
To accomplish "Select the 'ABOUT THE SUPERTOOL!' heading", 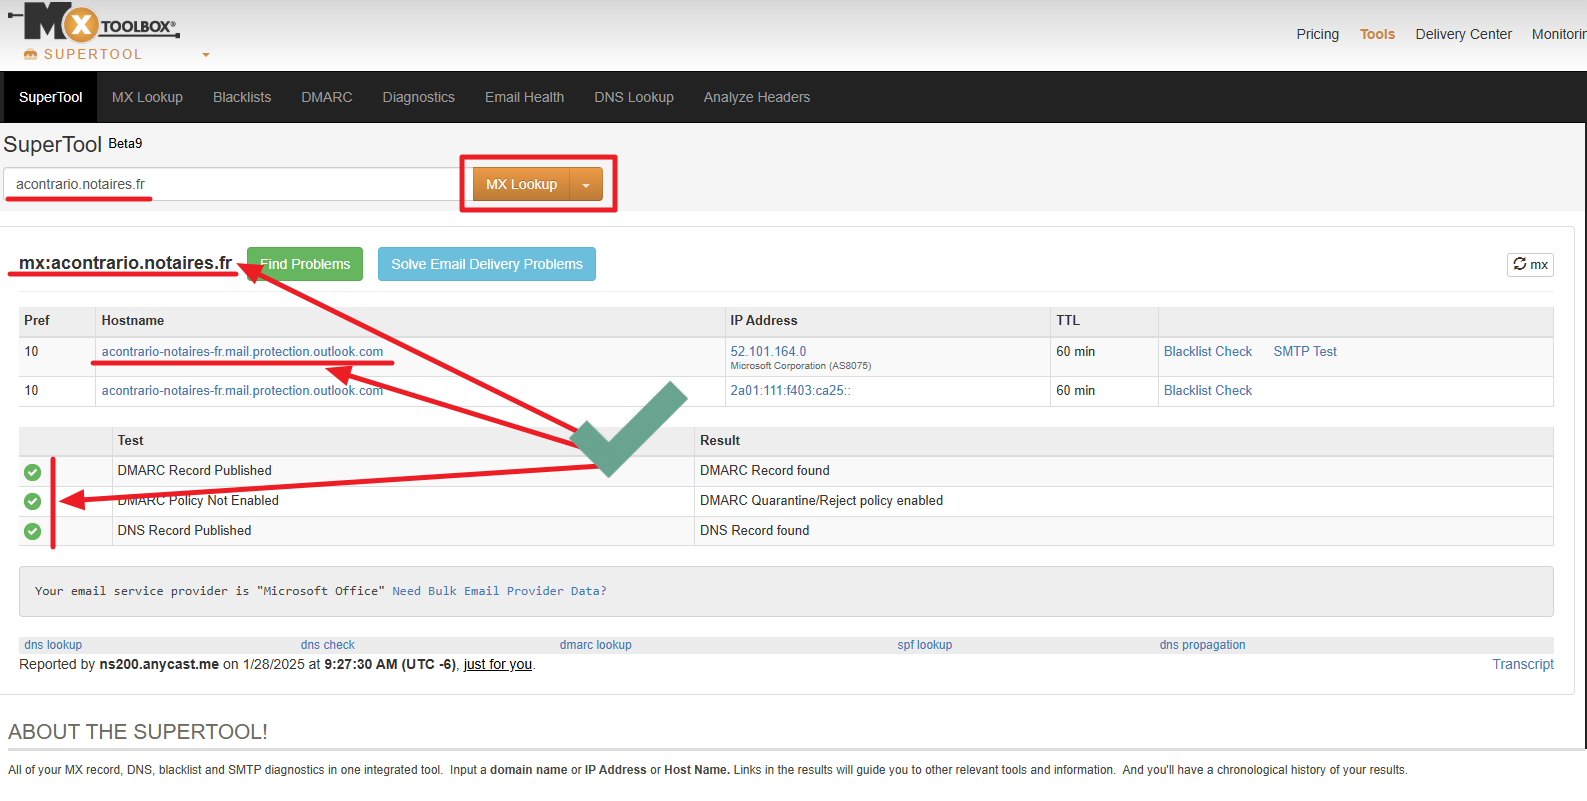I will pyautogui.click(x=138, y=732).
